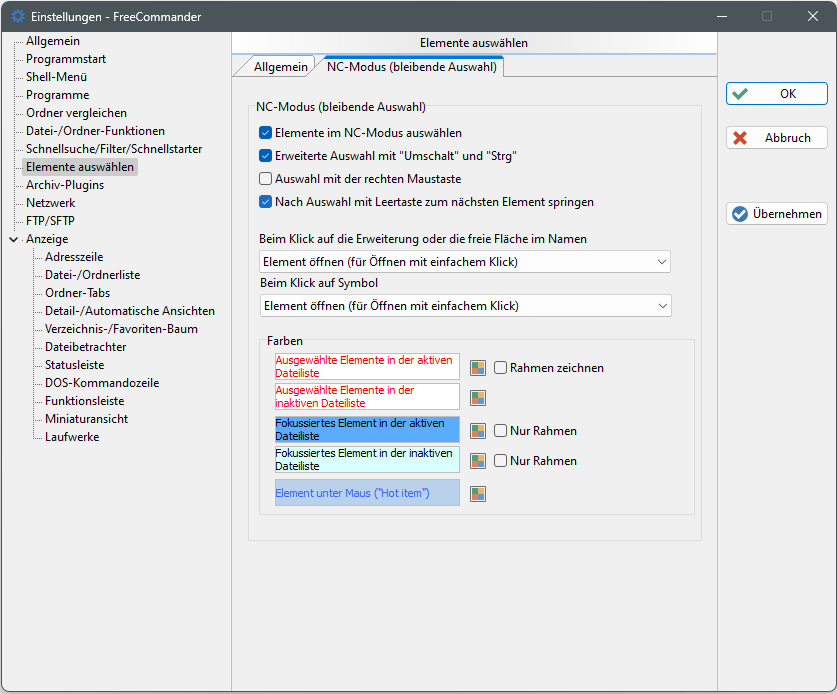The image size is (837, 694).
Task: Collapse the Anzeige tree node
Action: [13, 239]
